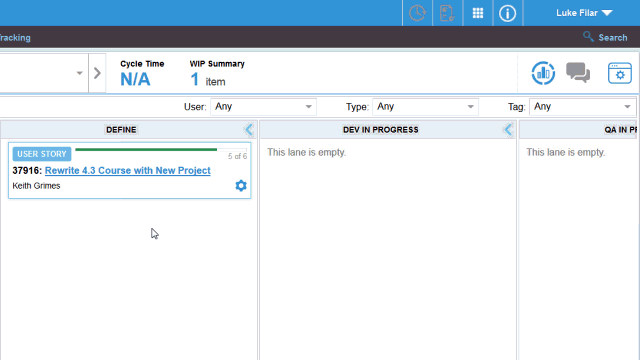This screenshot has height=360, width=640.
Task: Click the right chevron beside the selector
Action: [97, 73]
